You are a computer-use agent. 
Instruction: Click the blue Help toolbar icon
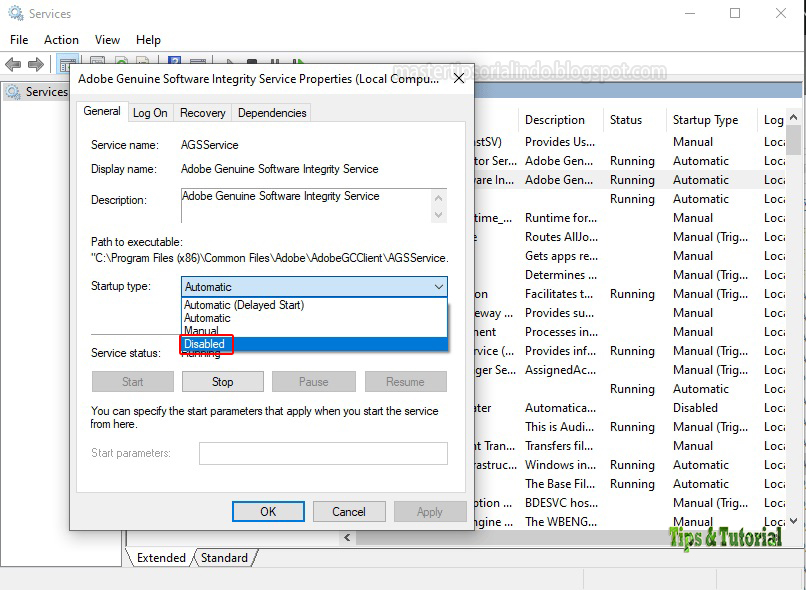pos(175,61)
